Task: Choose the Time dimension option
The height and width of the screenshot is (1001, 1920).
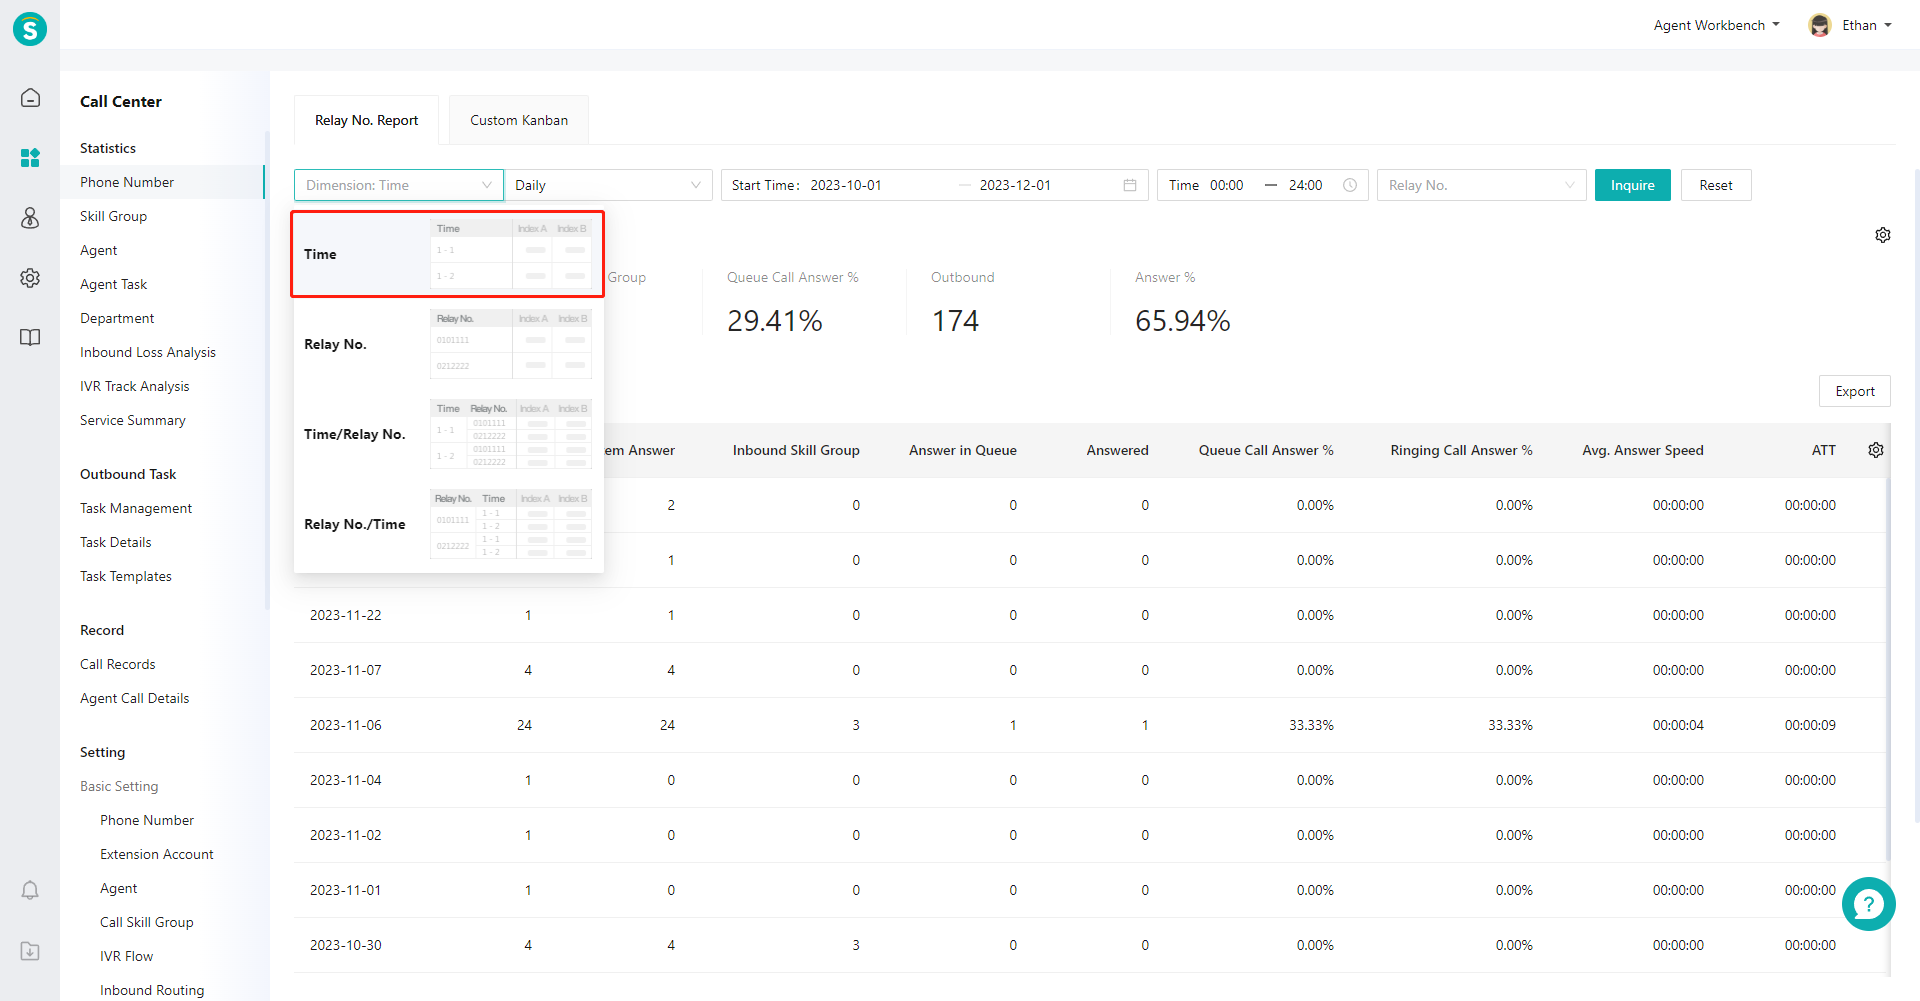Action: pyautogui.click(x=448, y=254)
